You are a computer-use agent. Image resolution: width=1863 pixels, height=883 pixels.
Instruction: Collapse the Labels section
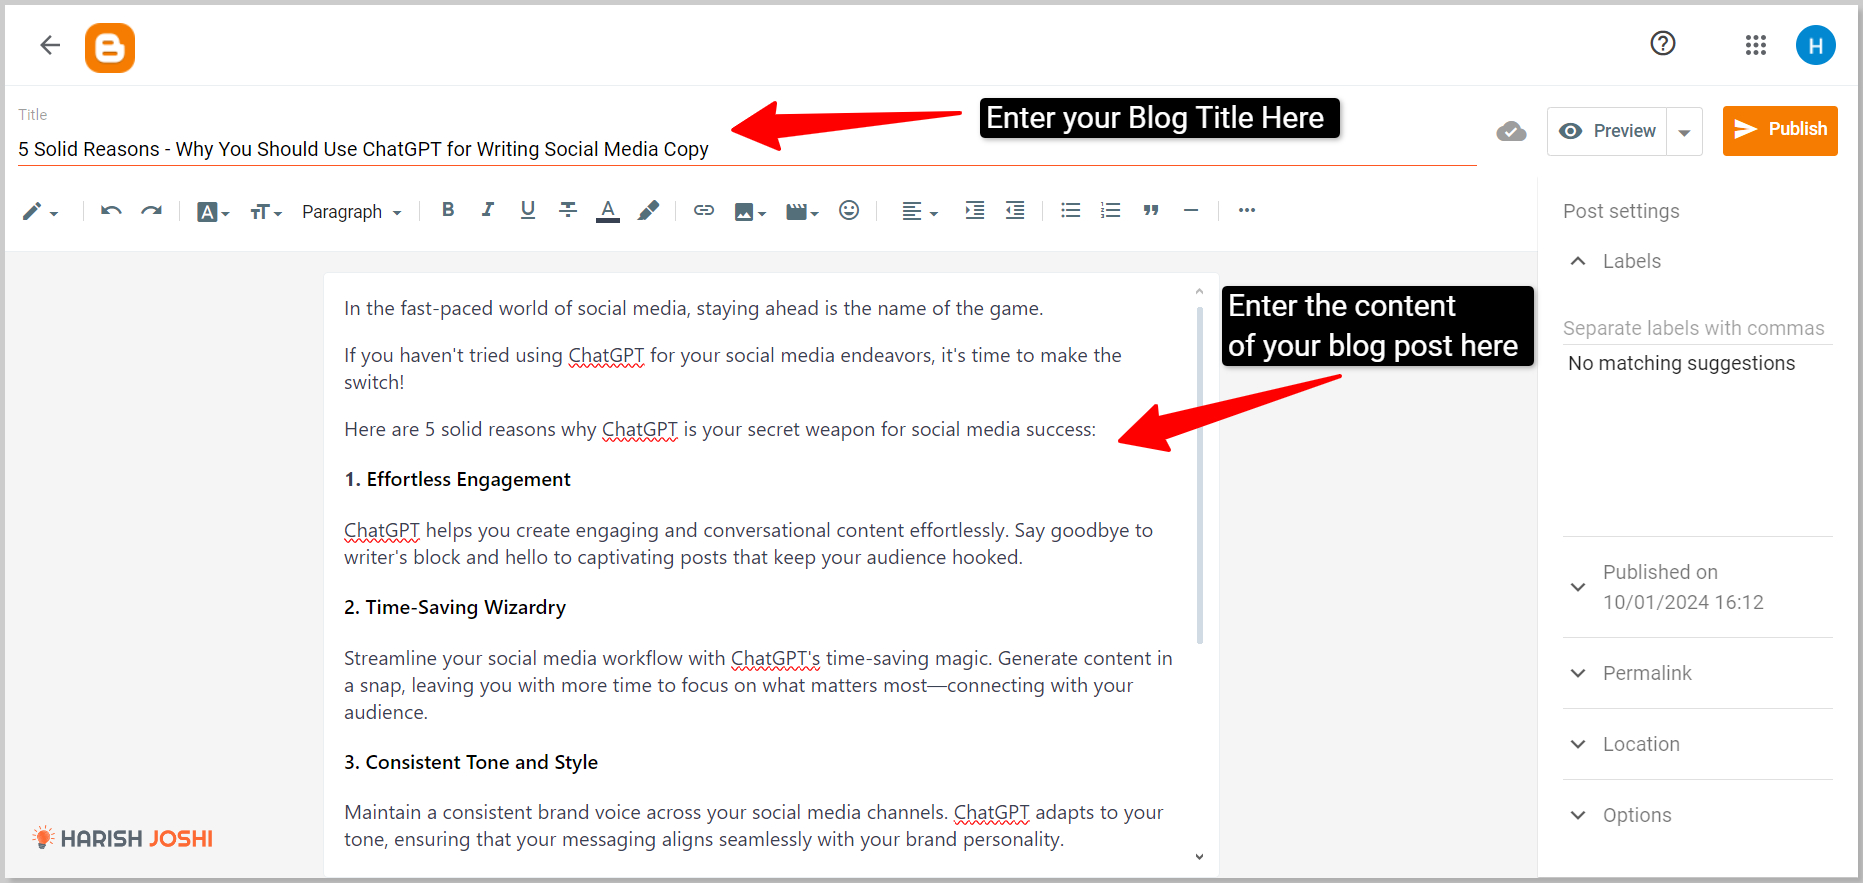pos(1578,261)
